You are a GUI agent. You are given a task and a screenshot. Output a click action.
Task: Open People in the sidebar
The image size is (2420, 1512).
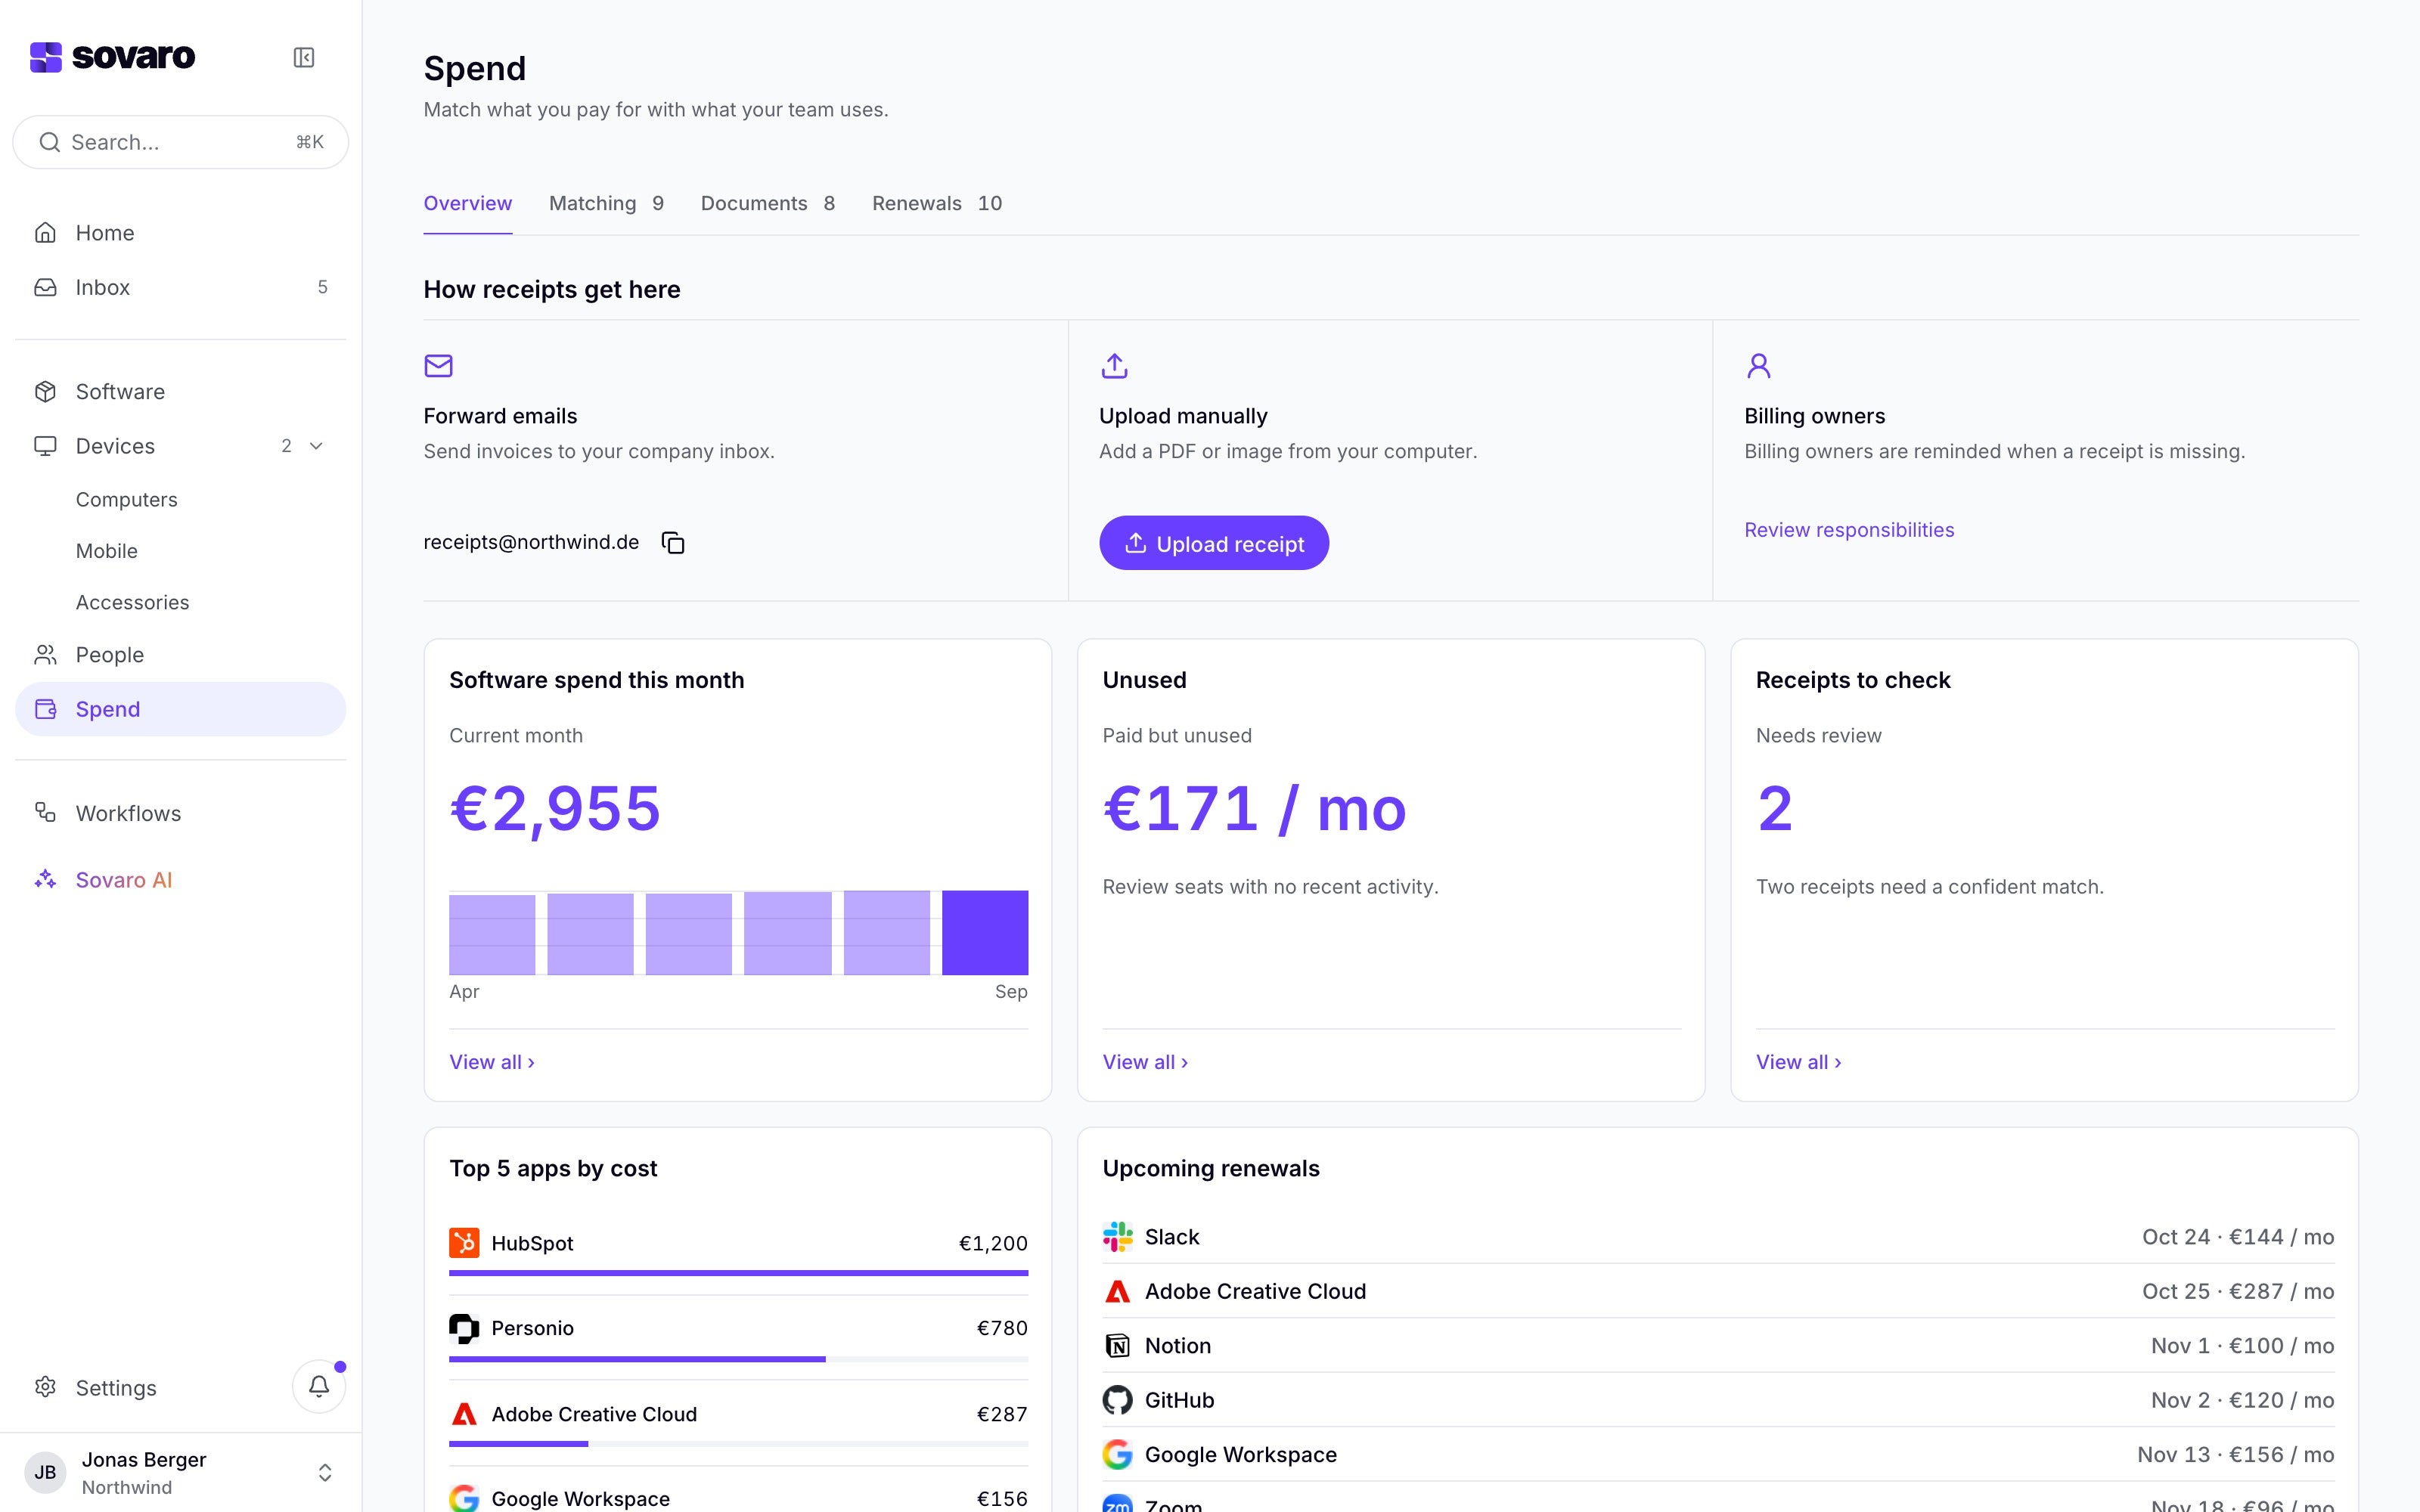click(181, 655)
